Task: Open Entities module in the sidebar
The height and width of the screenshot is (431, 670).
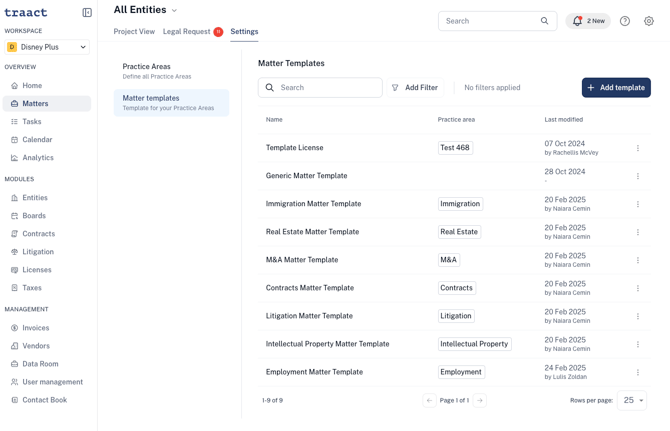Action: (47, 197)
